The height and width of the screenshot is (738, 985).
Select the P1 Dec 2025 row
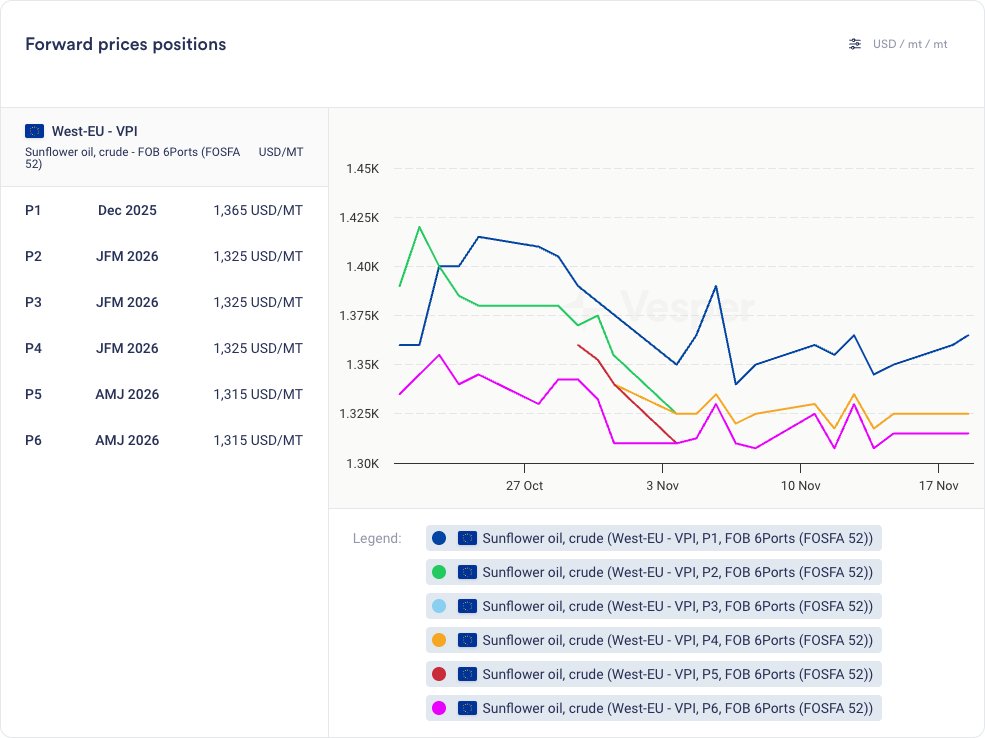tap(164, 210)
